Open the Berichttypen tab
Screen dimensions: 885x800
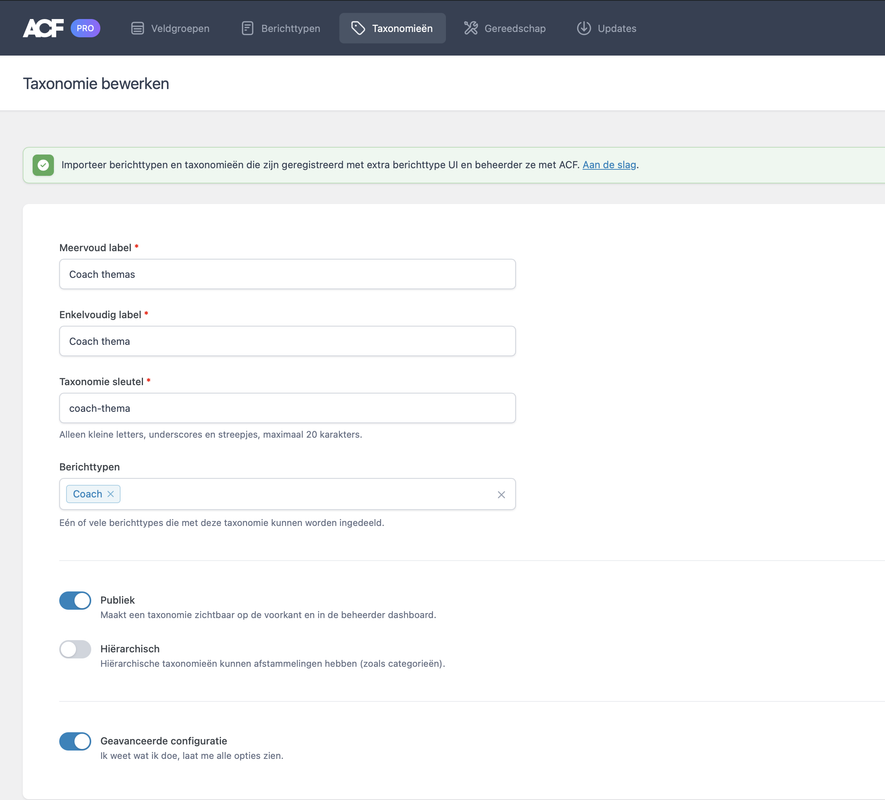pos(281,28)
